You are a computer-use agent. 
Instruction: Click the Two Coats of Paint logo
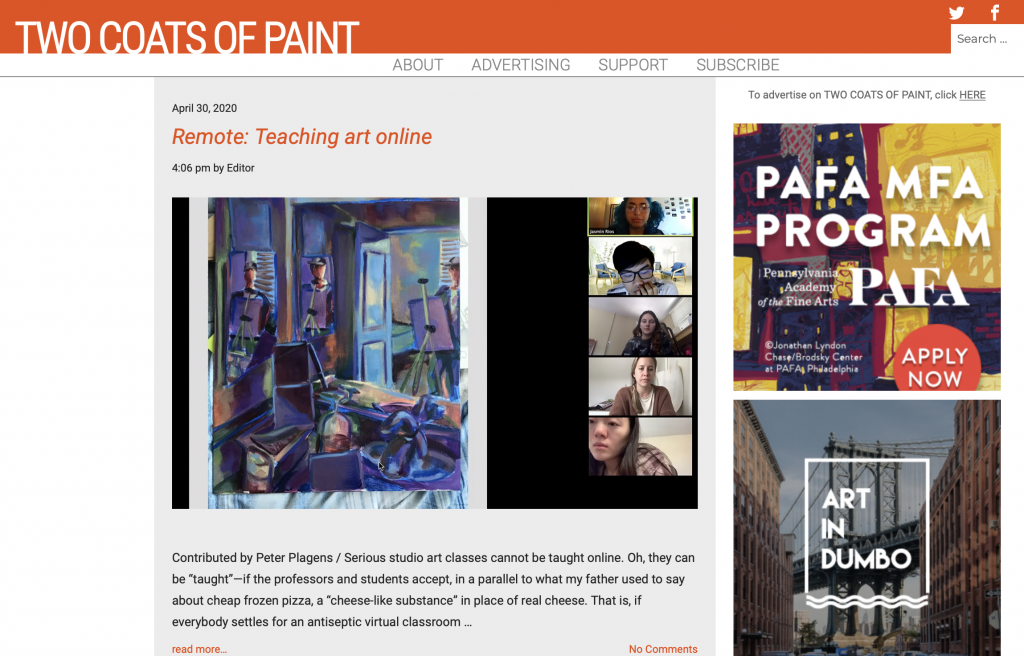click(x=187, y=37)
